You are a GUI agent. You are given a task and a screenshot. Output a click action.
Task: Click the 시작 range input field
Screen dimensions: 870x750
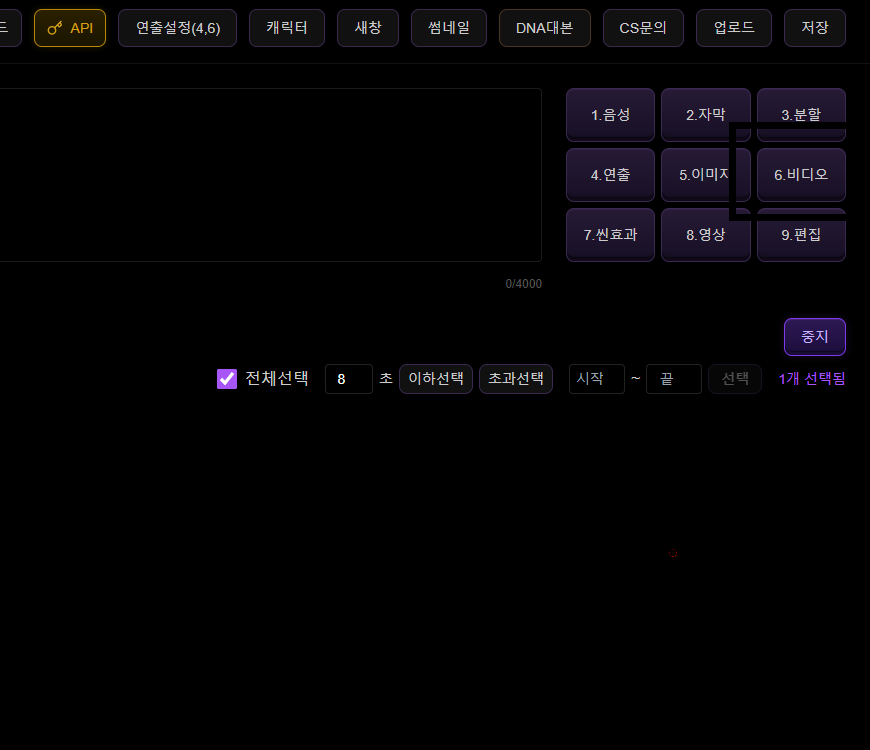[596, 379]
